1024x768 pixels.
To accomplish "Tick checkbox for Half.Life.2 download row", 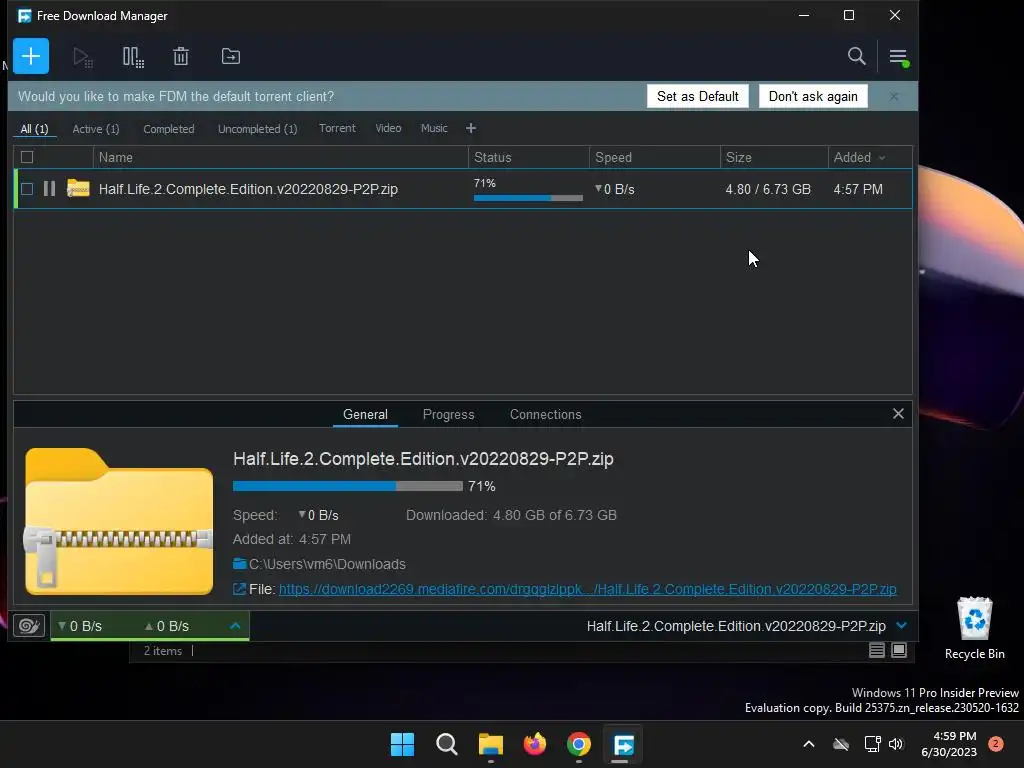I will coord(27,189).
